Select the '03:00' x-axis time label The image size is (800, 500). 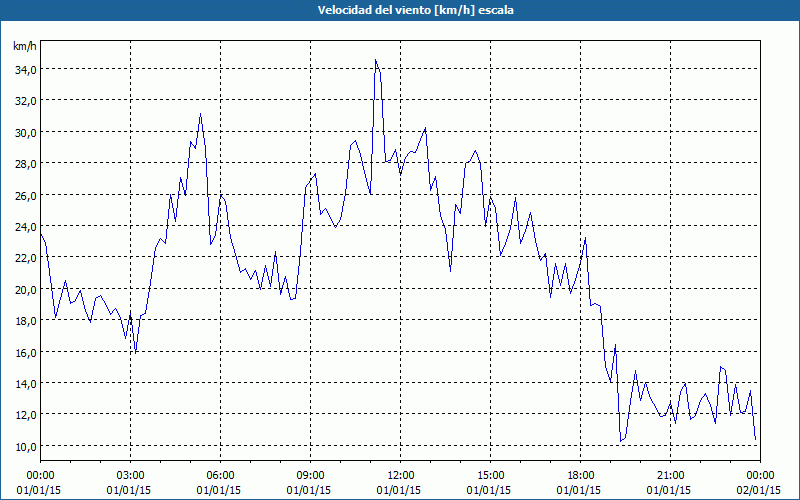[130, 476]
